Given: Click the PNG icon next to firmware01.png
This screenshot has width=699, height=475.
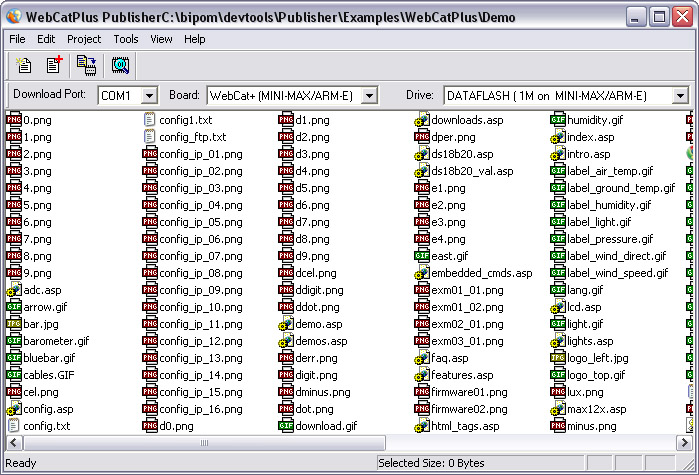Looking at the screenshot, I should click(x=422, y=392).
